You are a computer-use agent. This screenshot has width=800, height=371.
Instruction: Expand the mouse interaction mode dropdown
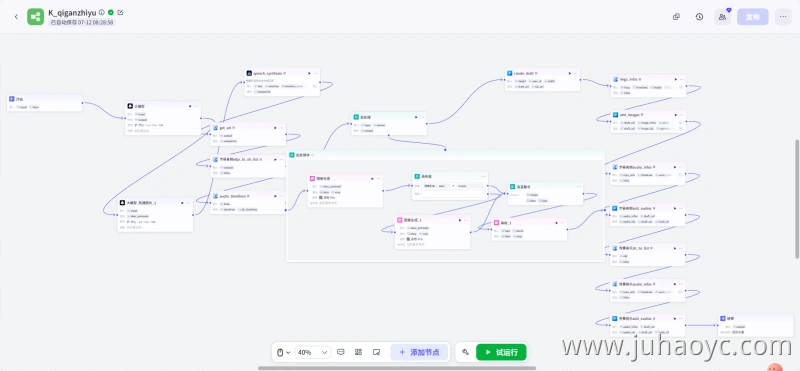point(284,352)
